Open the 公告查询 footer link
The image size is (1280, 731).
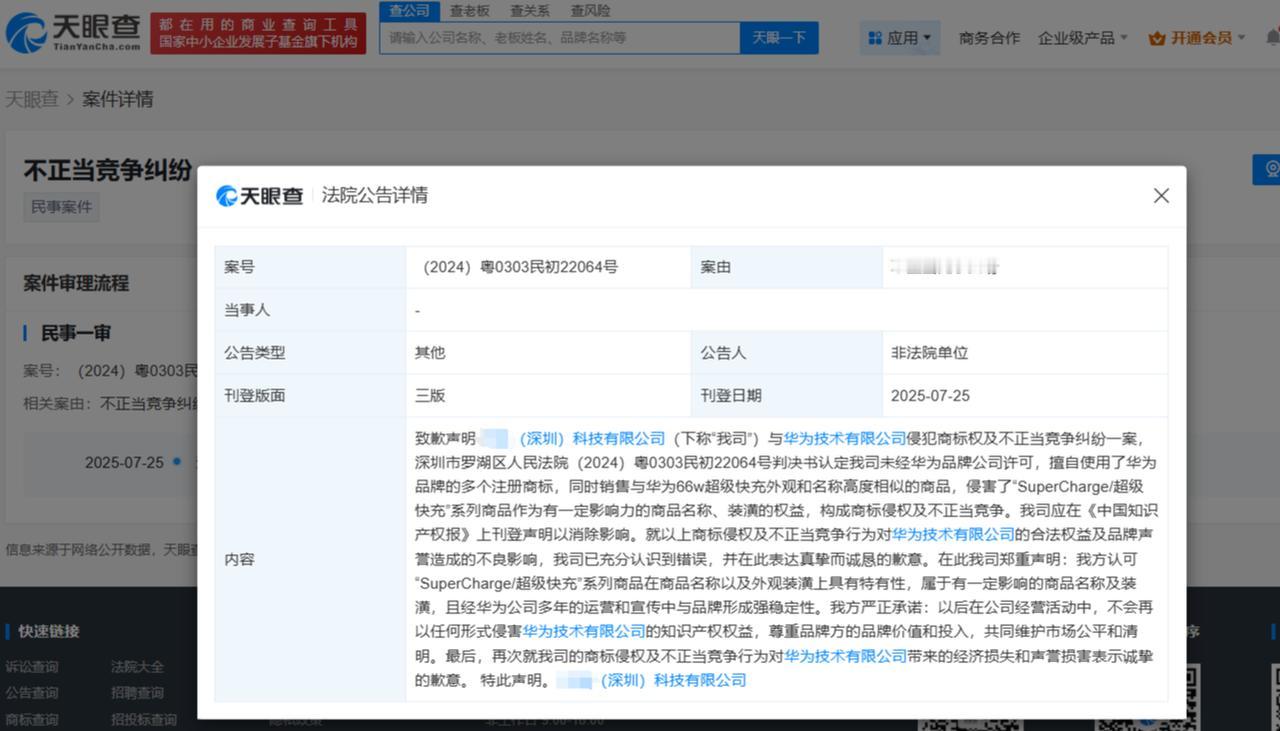click(32, 693)
